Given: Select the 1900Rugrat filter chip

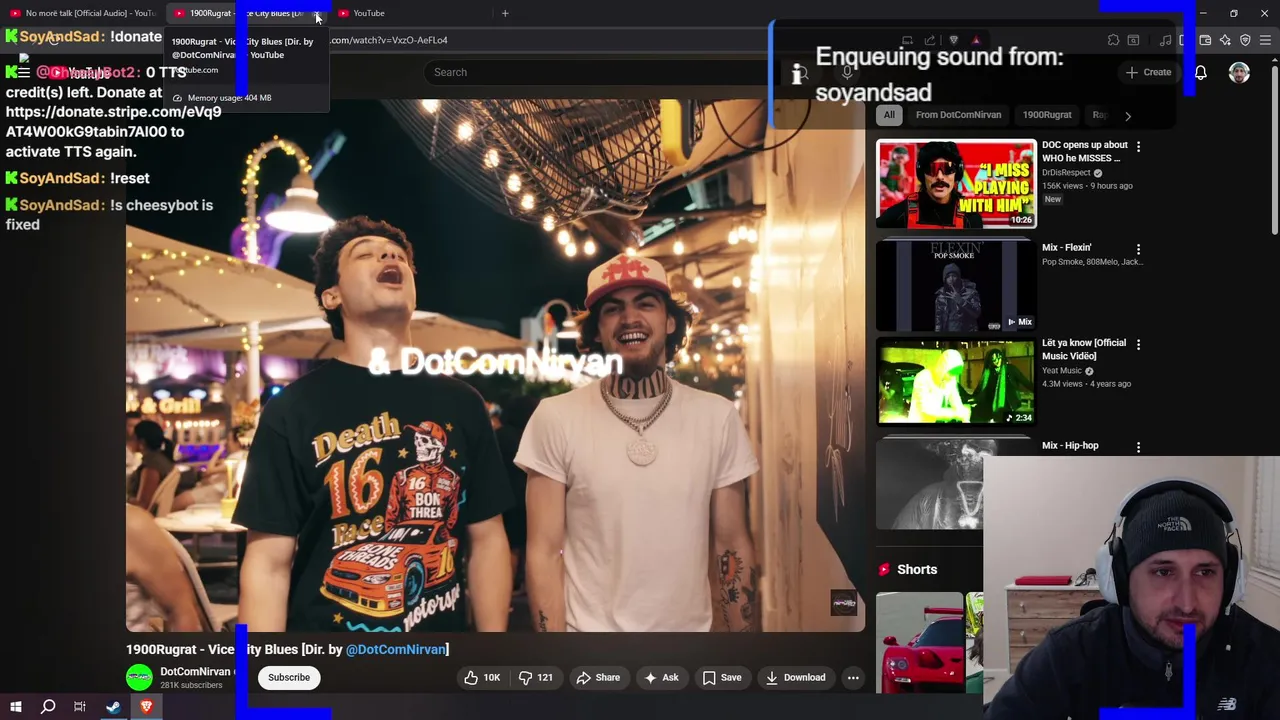Looking at the screenshot, I should coord(1047,115).
